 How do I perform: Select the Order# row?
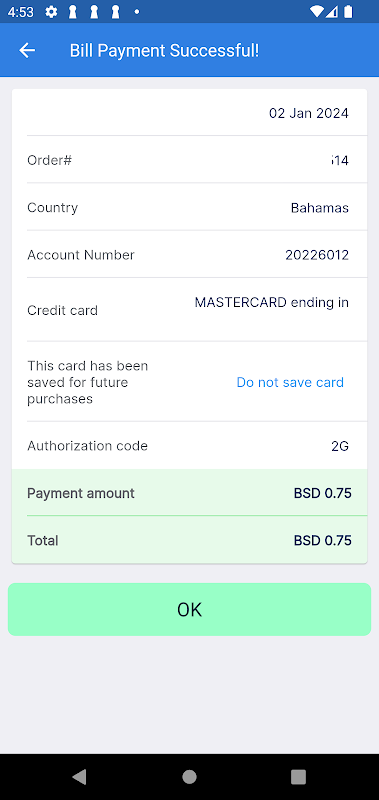pyautogui.click(x=189, y=160)
